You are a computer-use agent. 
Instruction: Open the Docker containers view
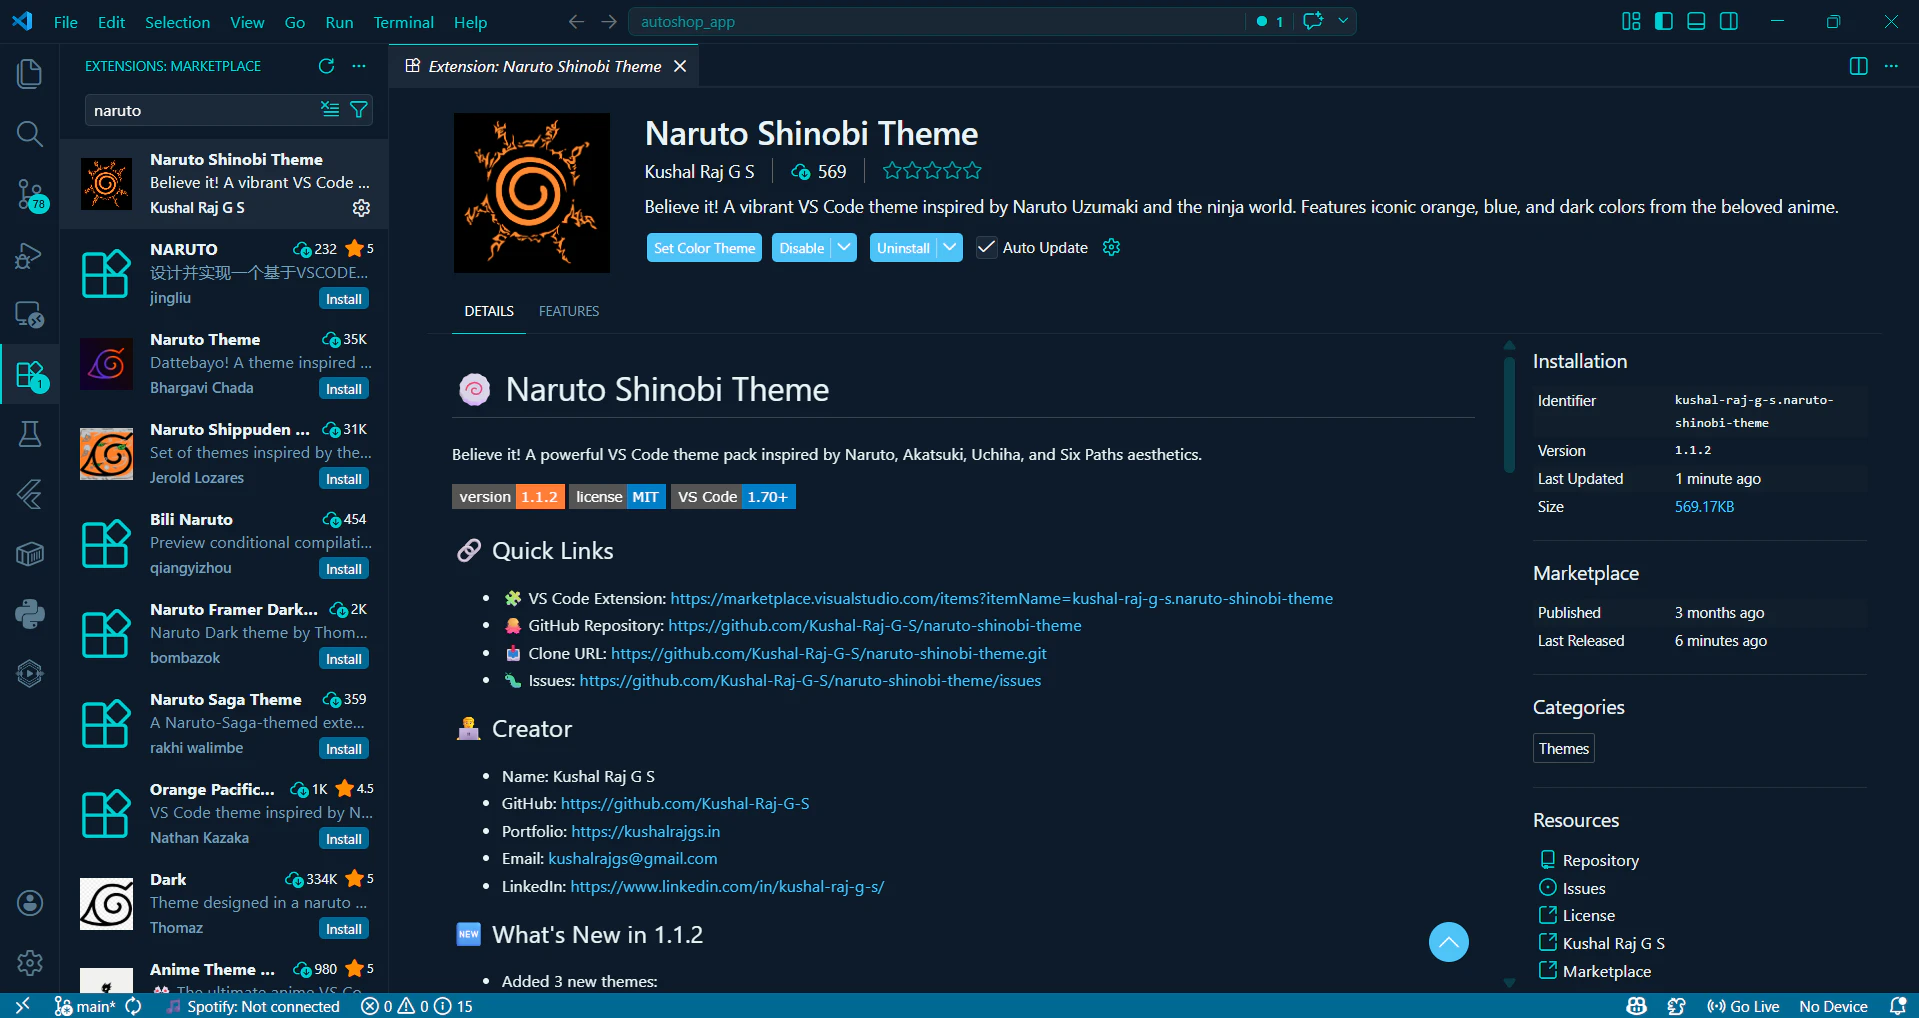[30, 554]
